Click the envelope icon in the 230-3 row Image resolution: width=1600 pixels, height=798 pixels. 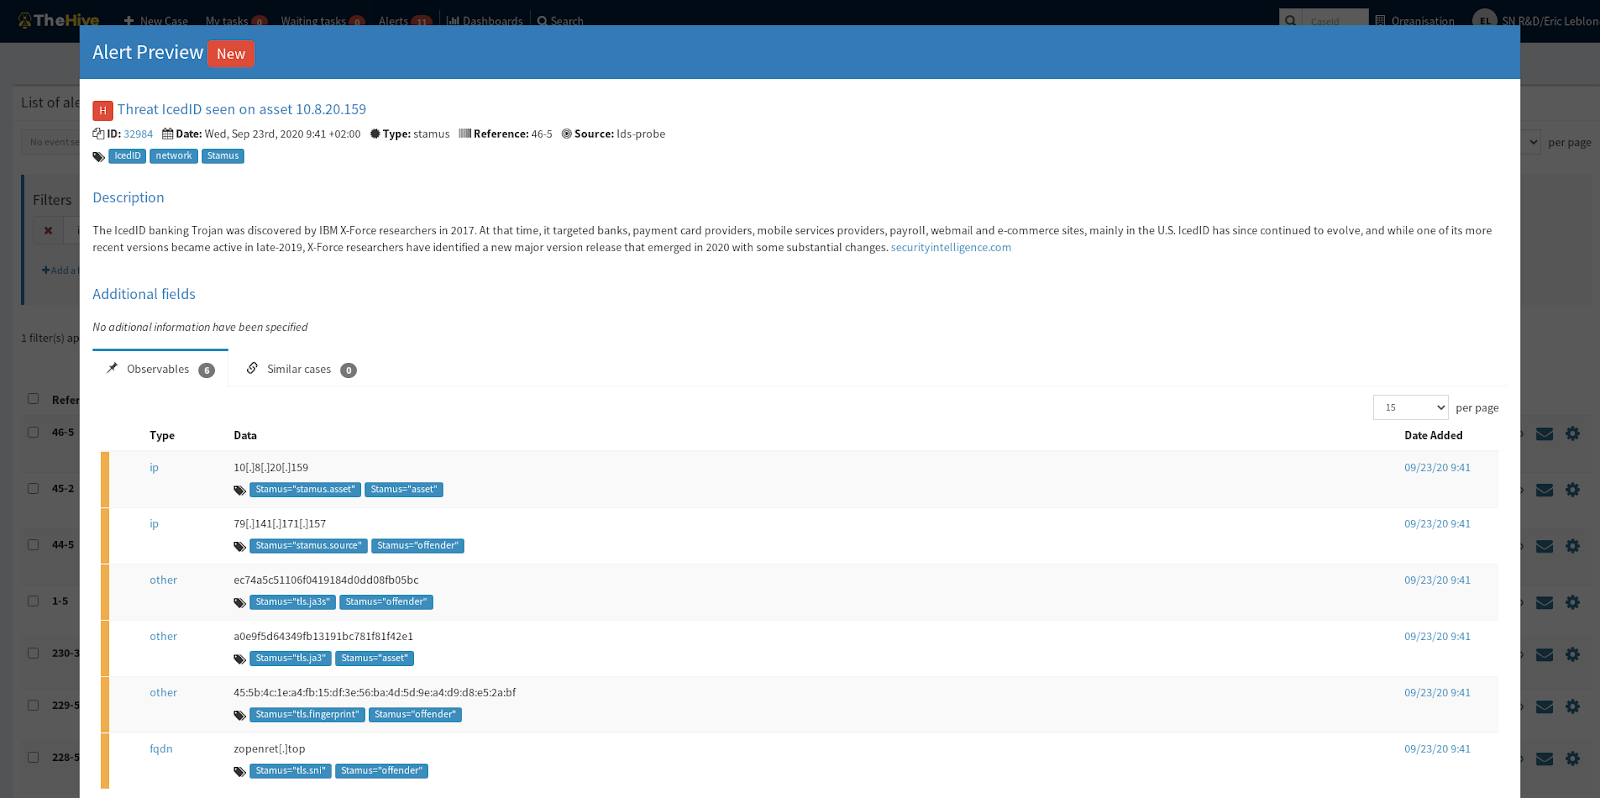coord(1544,654)
